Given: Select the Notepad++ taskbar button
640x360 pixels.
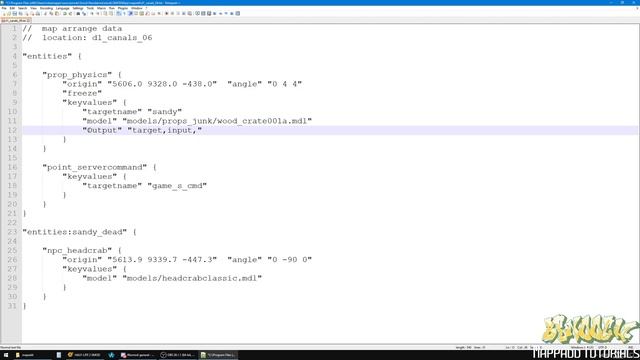Looking at the screenshot, I should (x=218, y=355).
